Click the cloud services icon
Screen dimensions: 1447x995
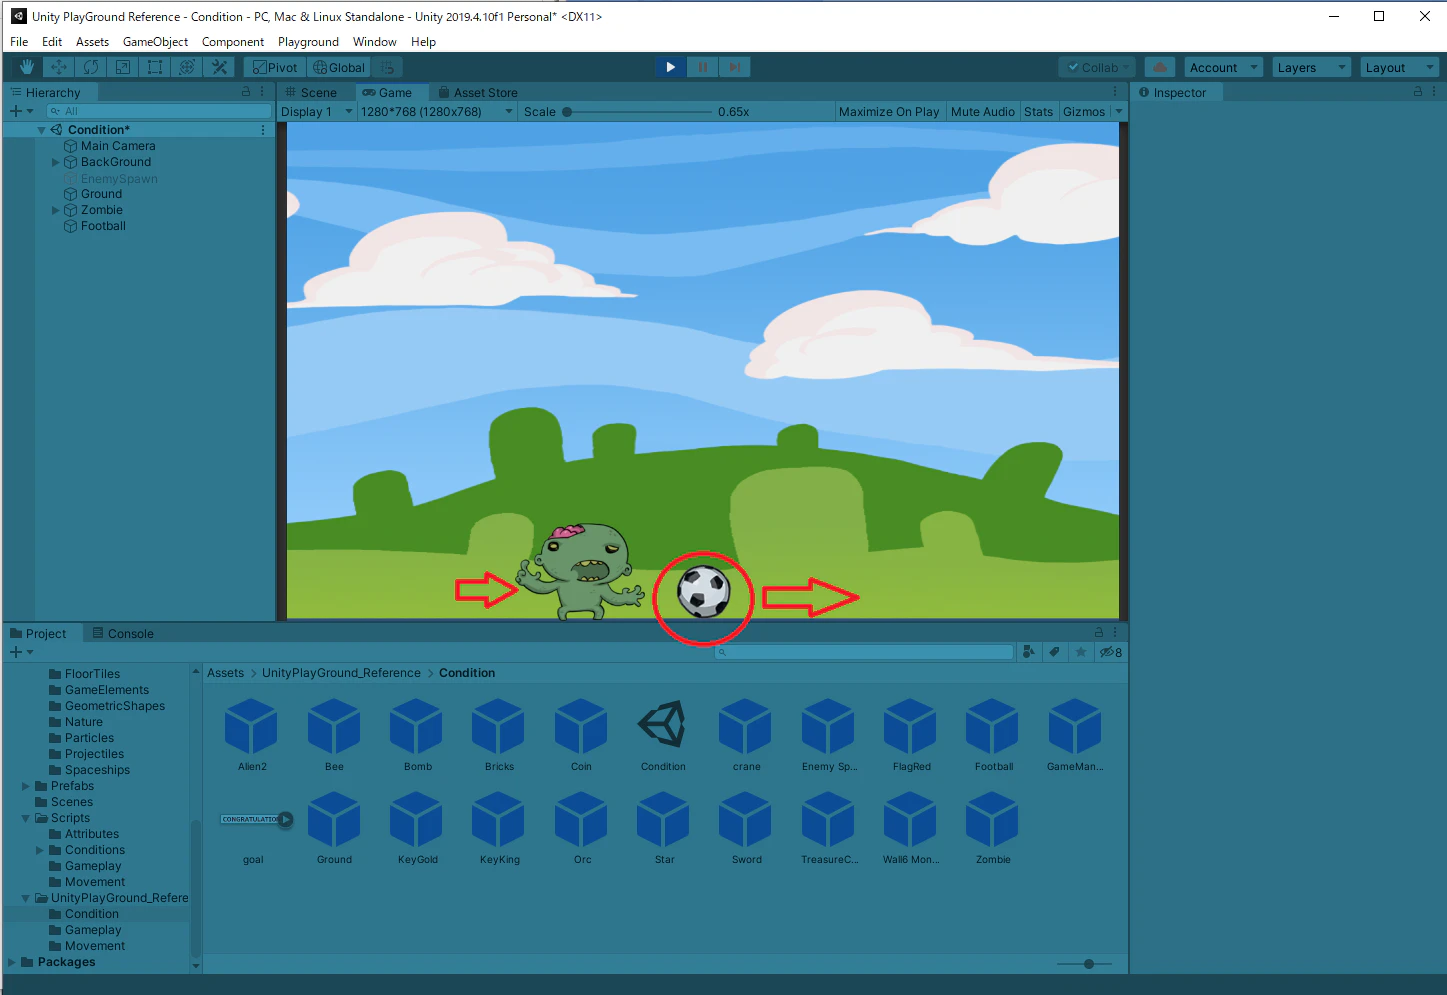(1160, 67)
